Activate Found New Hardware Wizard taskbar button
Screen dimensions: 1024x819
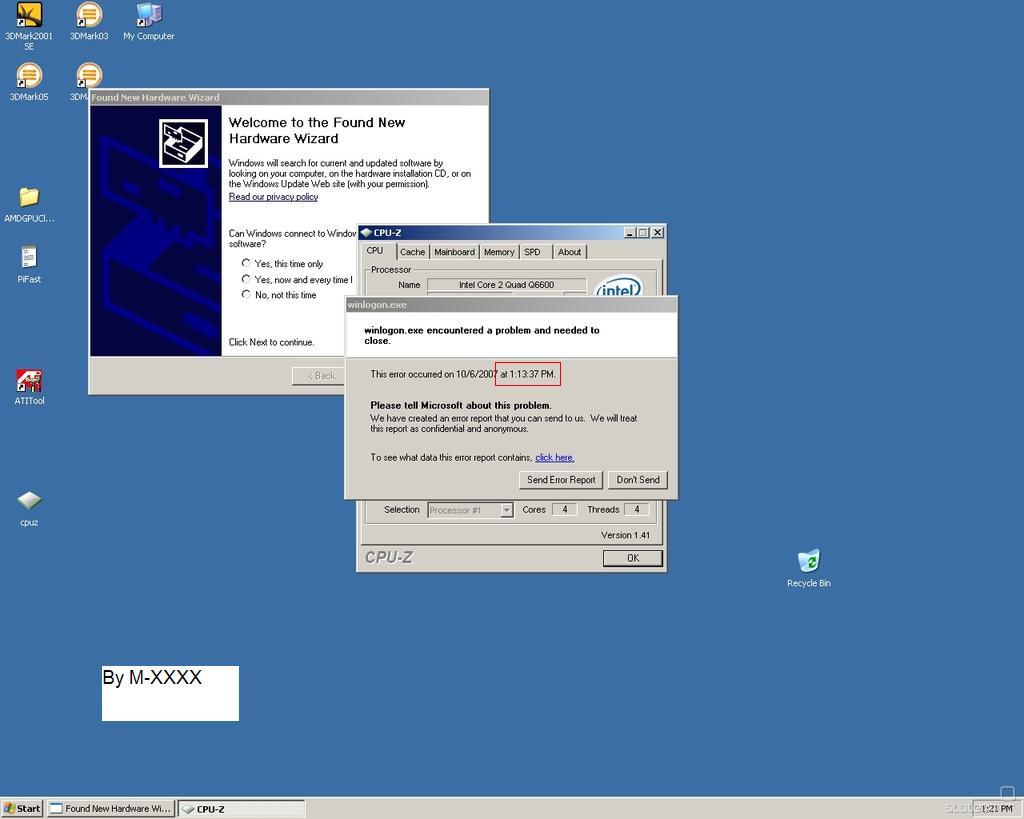coord(111,809)
